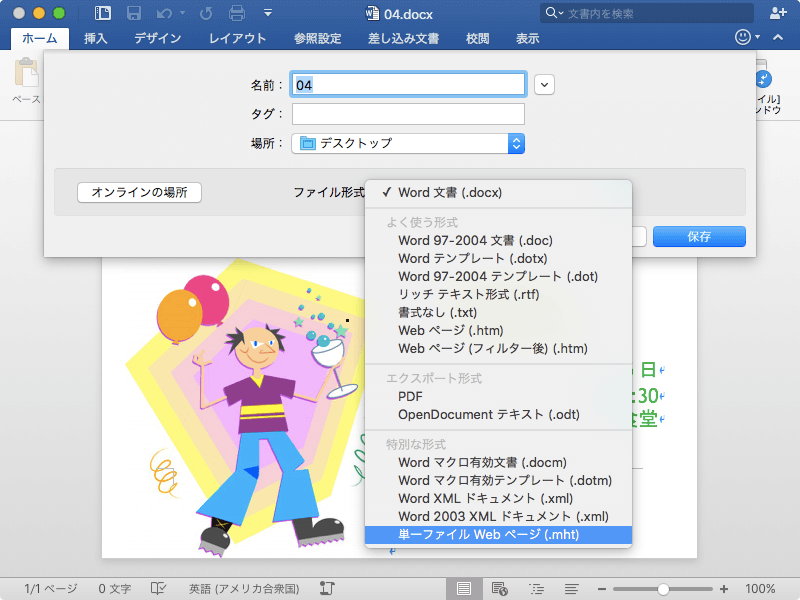Switch to Outline view icon

click(536, 589)
